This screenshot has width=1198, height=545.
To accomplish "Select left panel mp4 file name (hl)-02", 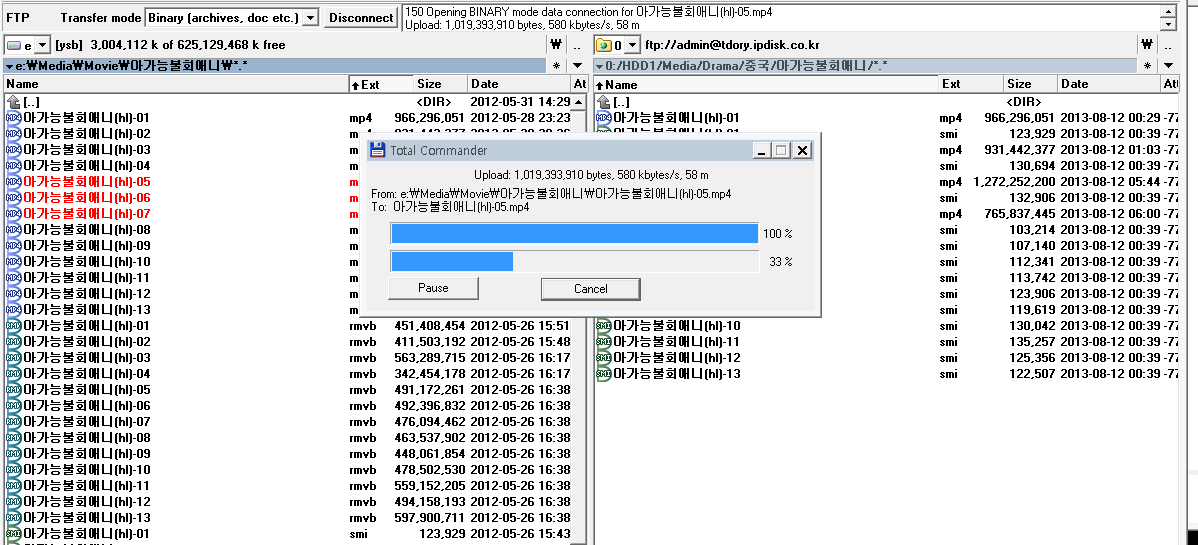I will click(x=86, y=134).
